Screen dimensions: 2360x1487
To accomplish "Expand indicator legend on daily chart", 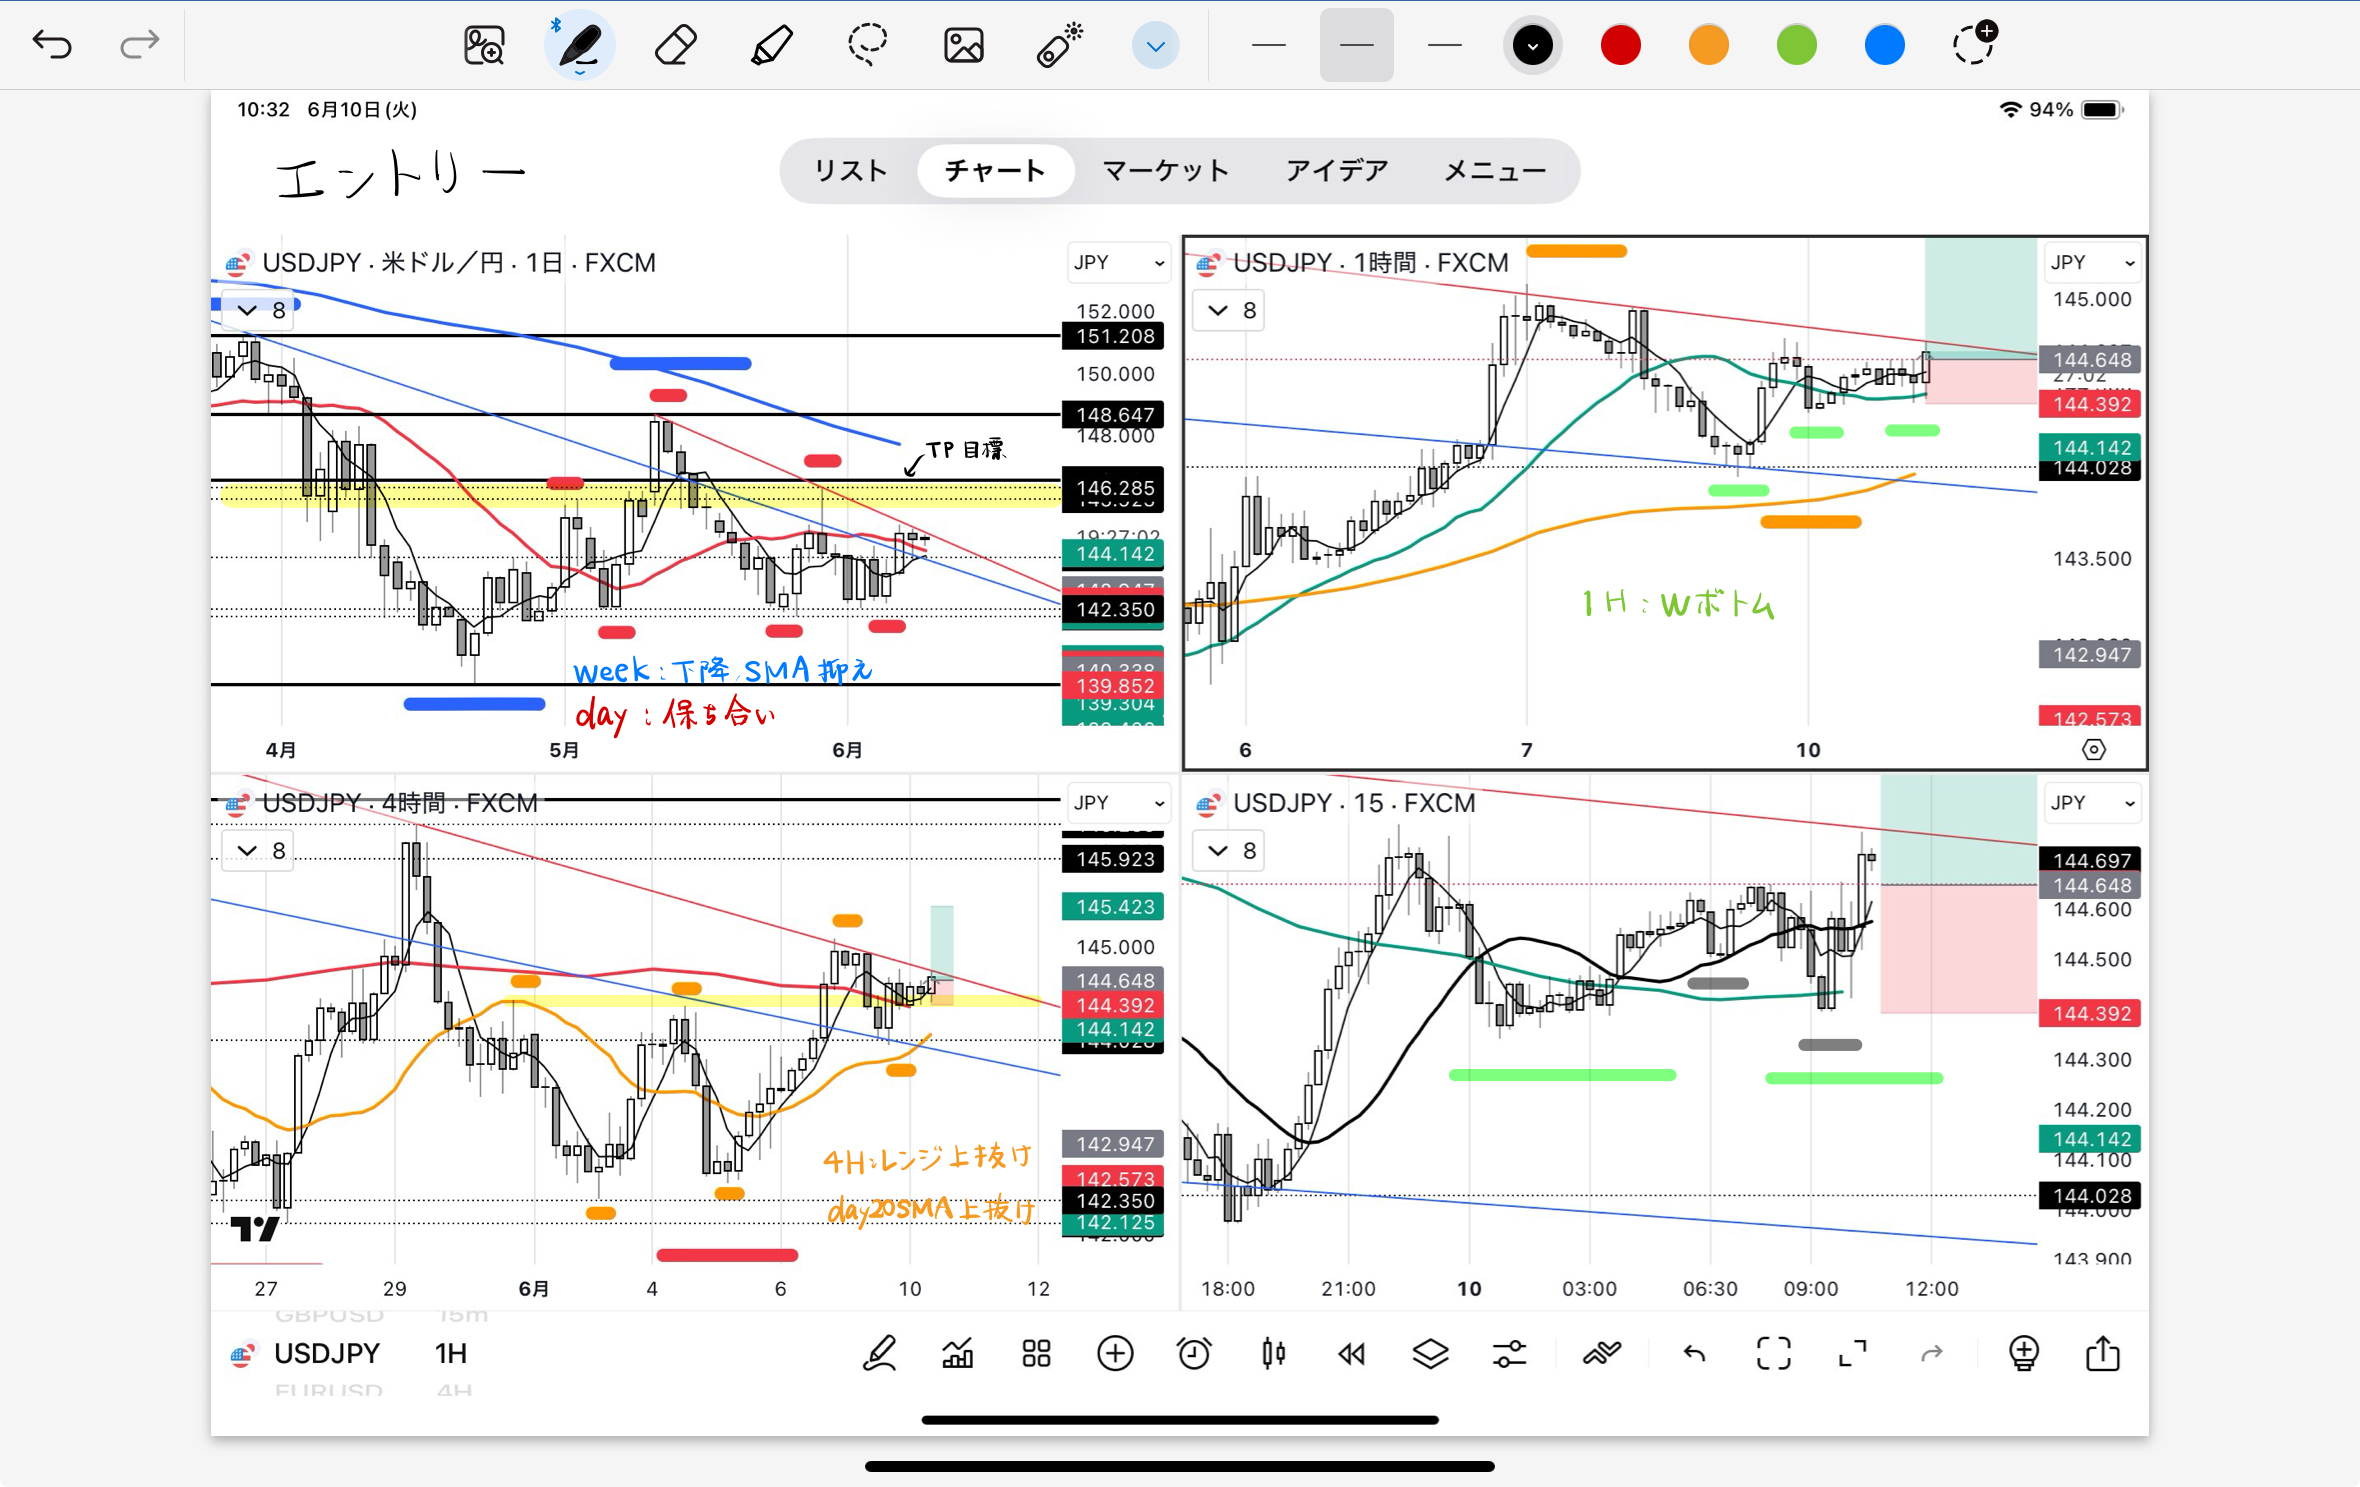I will (x=259, y=310).
